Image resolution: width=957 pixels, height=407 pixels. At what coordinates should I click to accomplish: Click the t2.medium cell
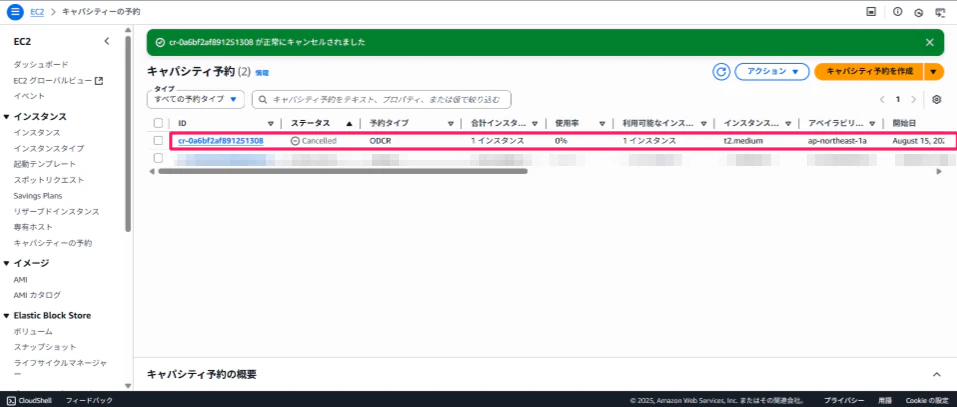tap(744, 141)
